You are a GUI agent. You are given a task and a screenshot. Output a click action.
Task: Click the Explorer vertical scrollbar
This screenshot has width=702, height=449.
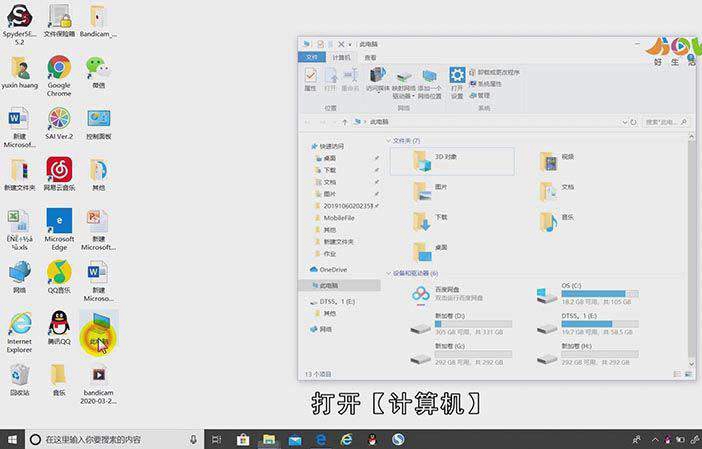692,251
